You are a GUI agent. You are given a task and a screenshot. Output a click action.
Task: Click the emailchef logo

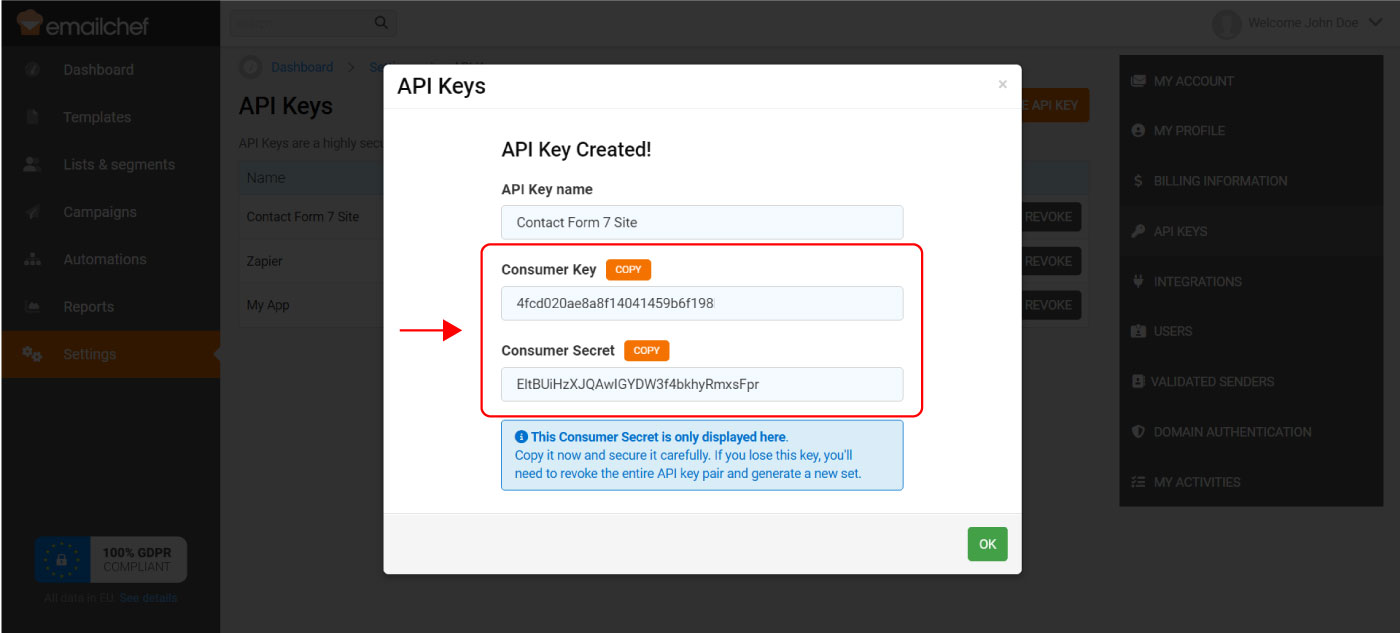82,23
